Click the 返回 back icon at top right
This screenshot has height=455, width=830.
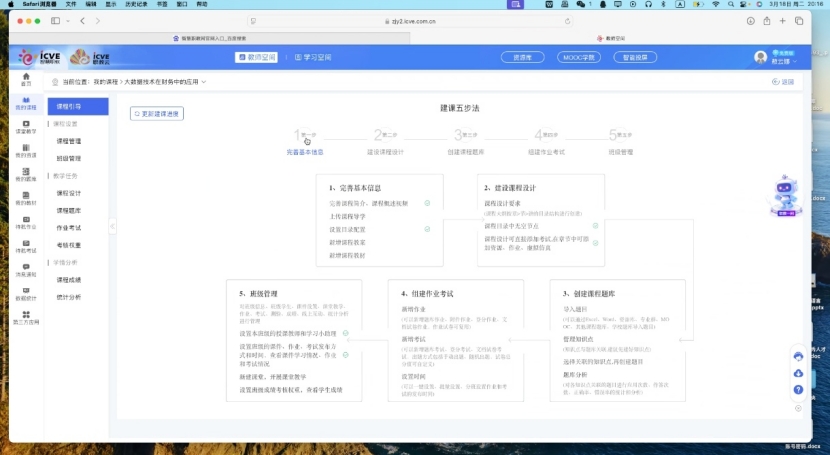coord(783,81)
